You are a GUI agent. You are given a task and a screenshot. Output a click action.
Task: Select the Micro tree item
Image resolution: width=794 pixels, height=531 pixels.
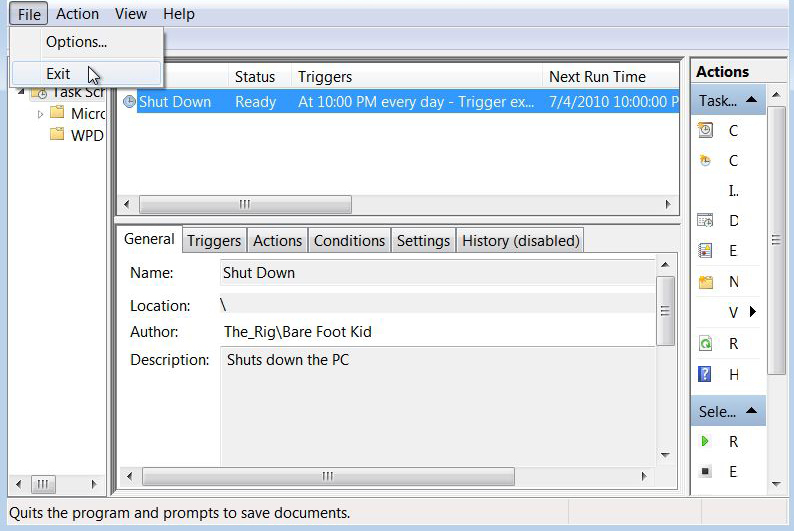coord(88,113)
